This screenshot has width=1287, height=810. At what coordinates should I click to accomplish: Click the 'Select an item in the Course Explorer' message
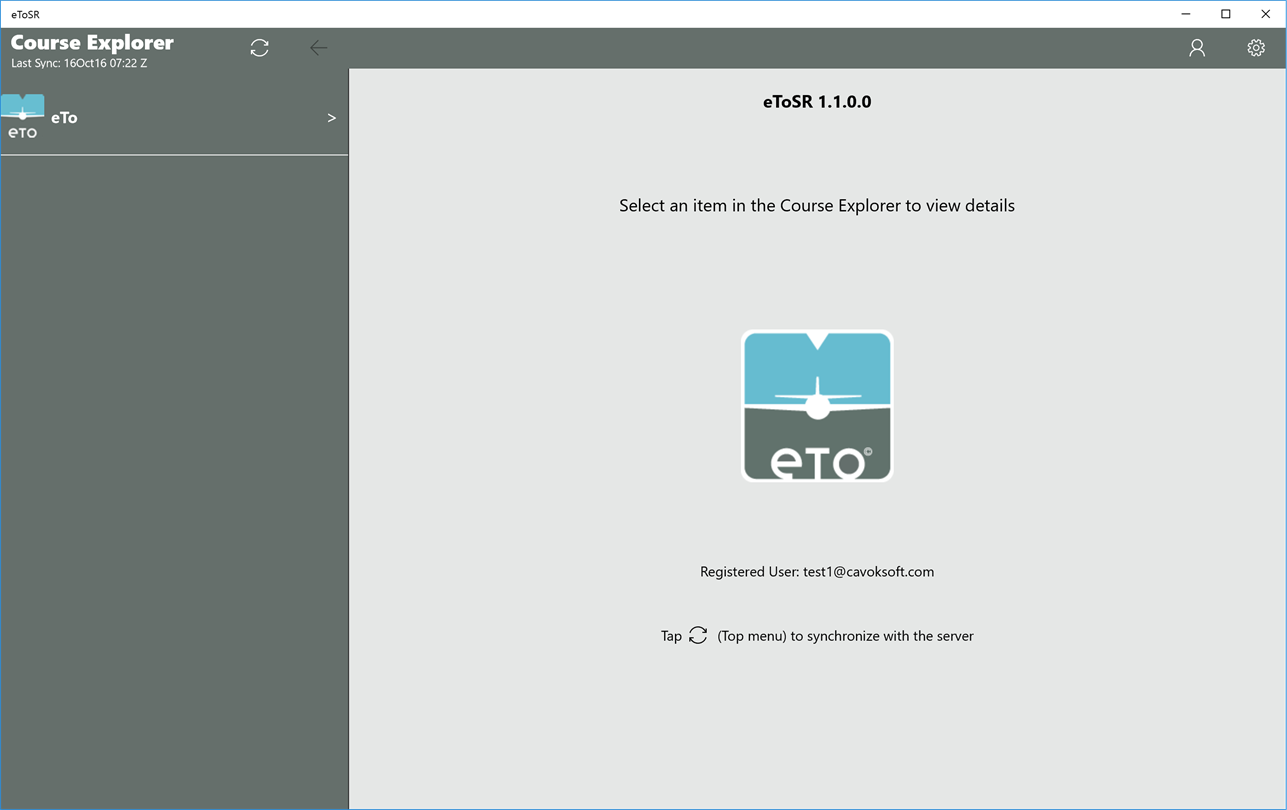817,205
